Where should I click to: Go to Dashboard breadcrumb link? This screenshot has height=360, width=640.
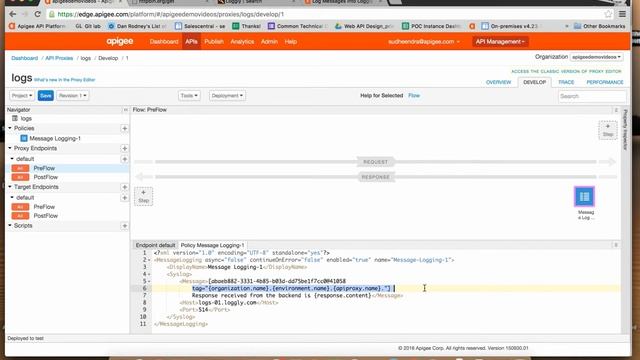click(x=24, y=58)
